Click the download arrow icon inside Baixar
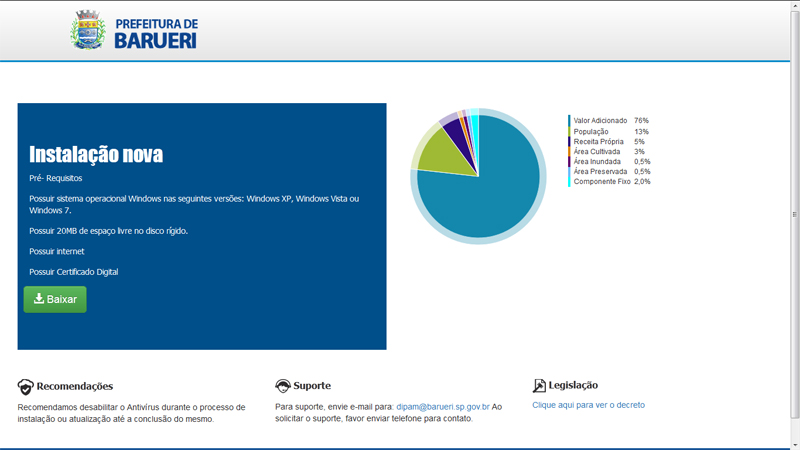This screenshot has height=450, width=800. (39, 299)
